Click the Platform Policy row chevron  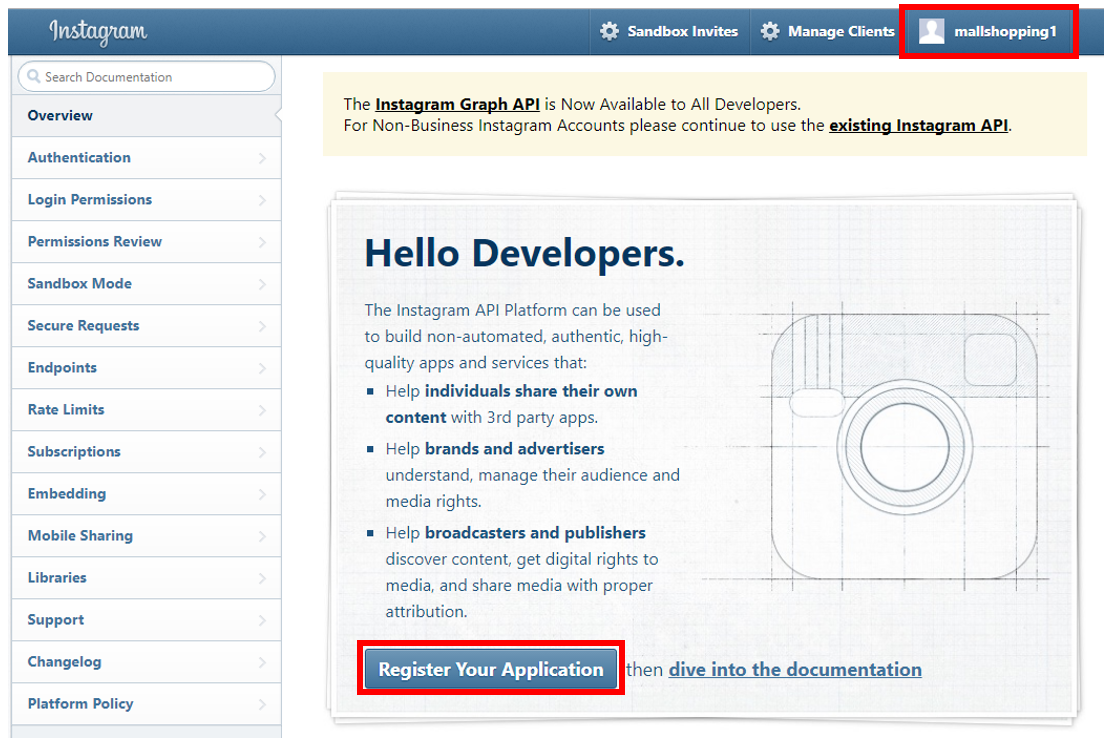pos(262,704)
